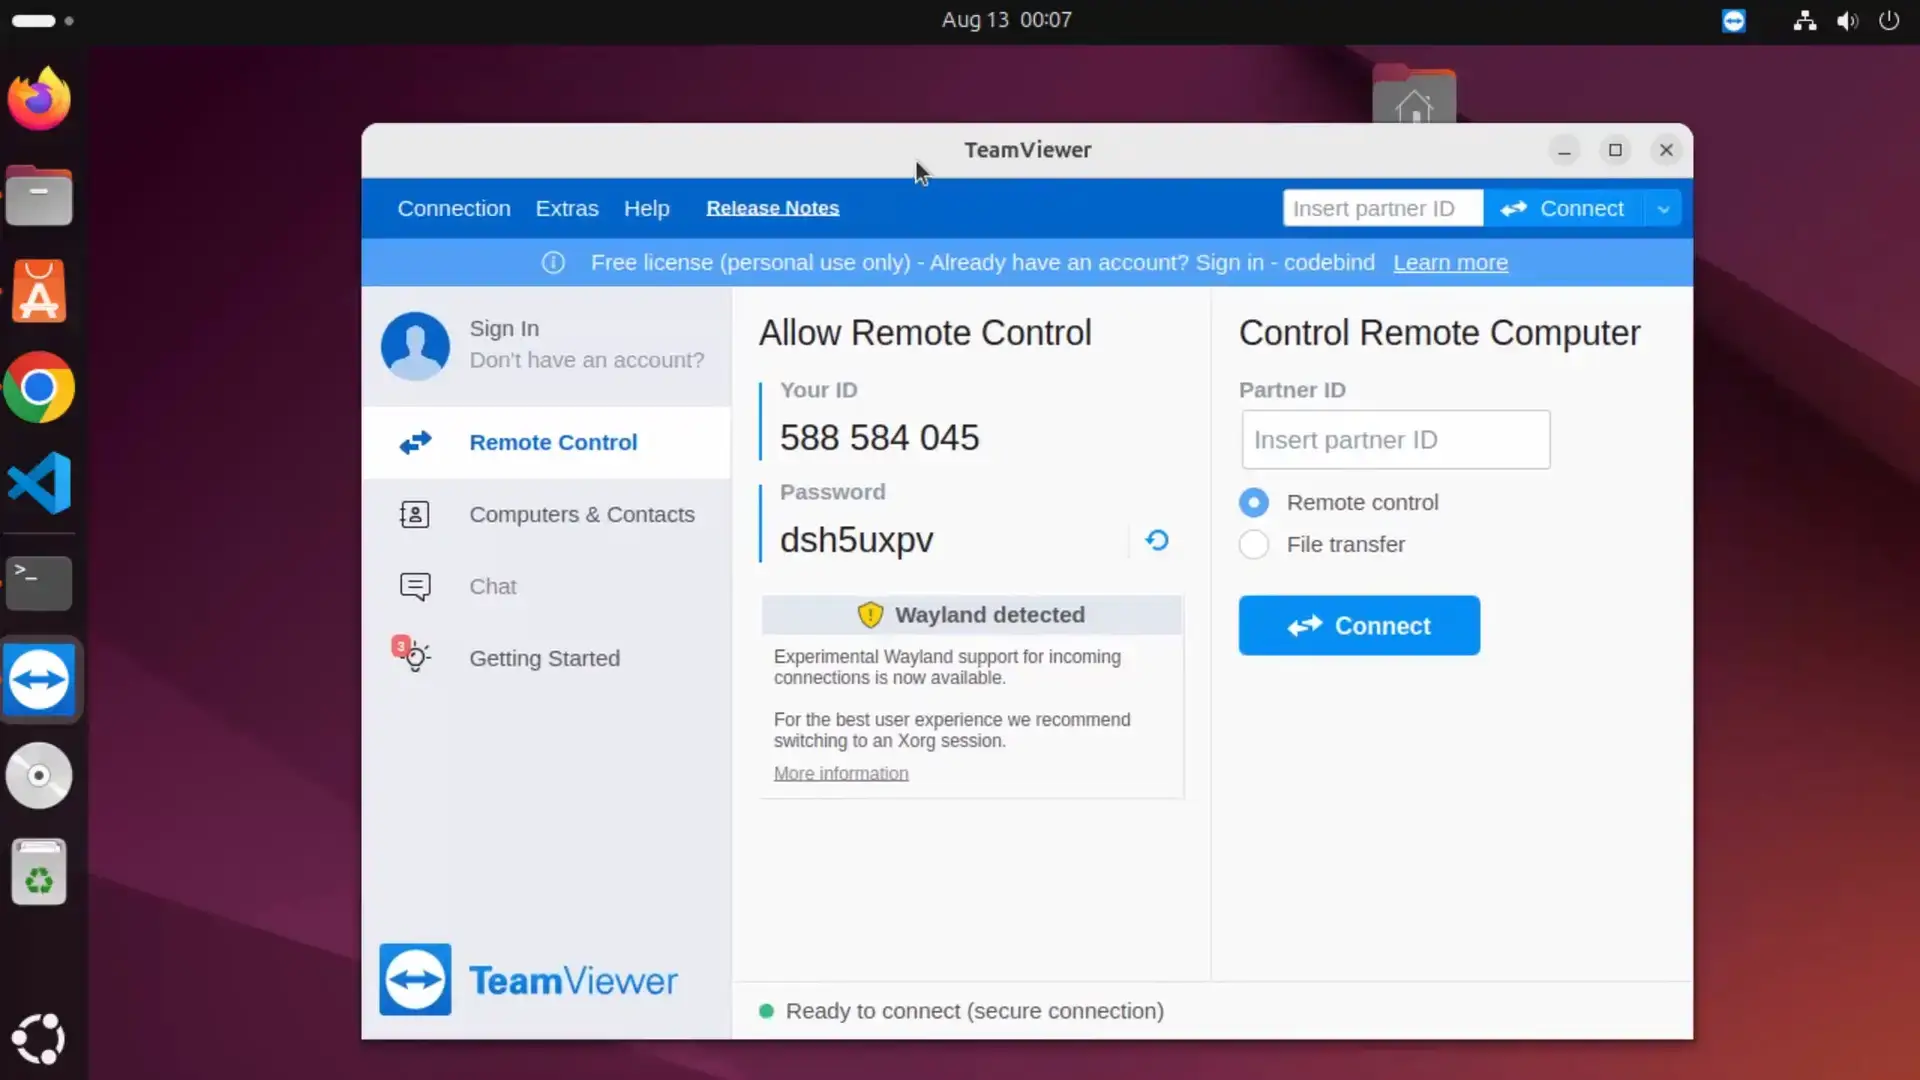Open the Home folder on the desktop
The height and width of the screenshot is (1080, 1920).
(x=1414, y=95)
